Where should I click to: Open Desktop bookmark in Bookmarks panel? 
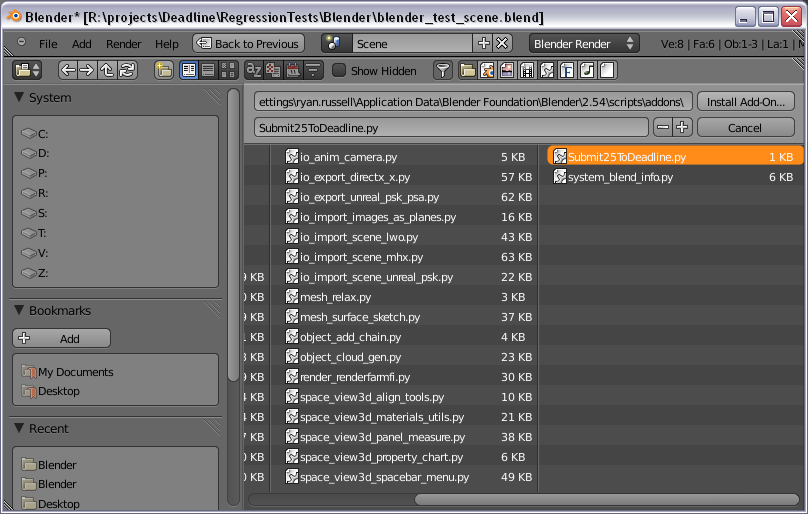[x=115, y=391]
